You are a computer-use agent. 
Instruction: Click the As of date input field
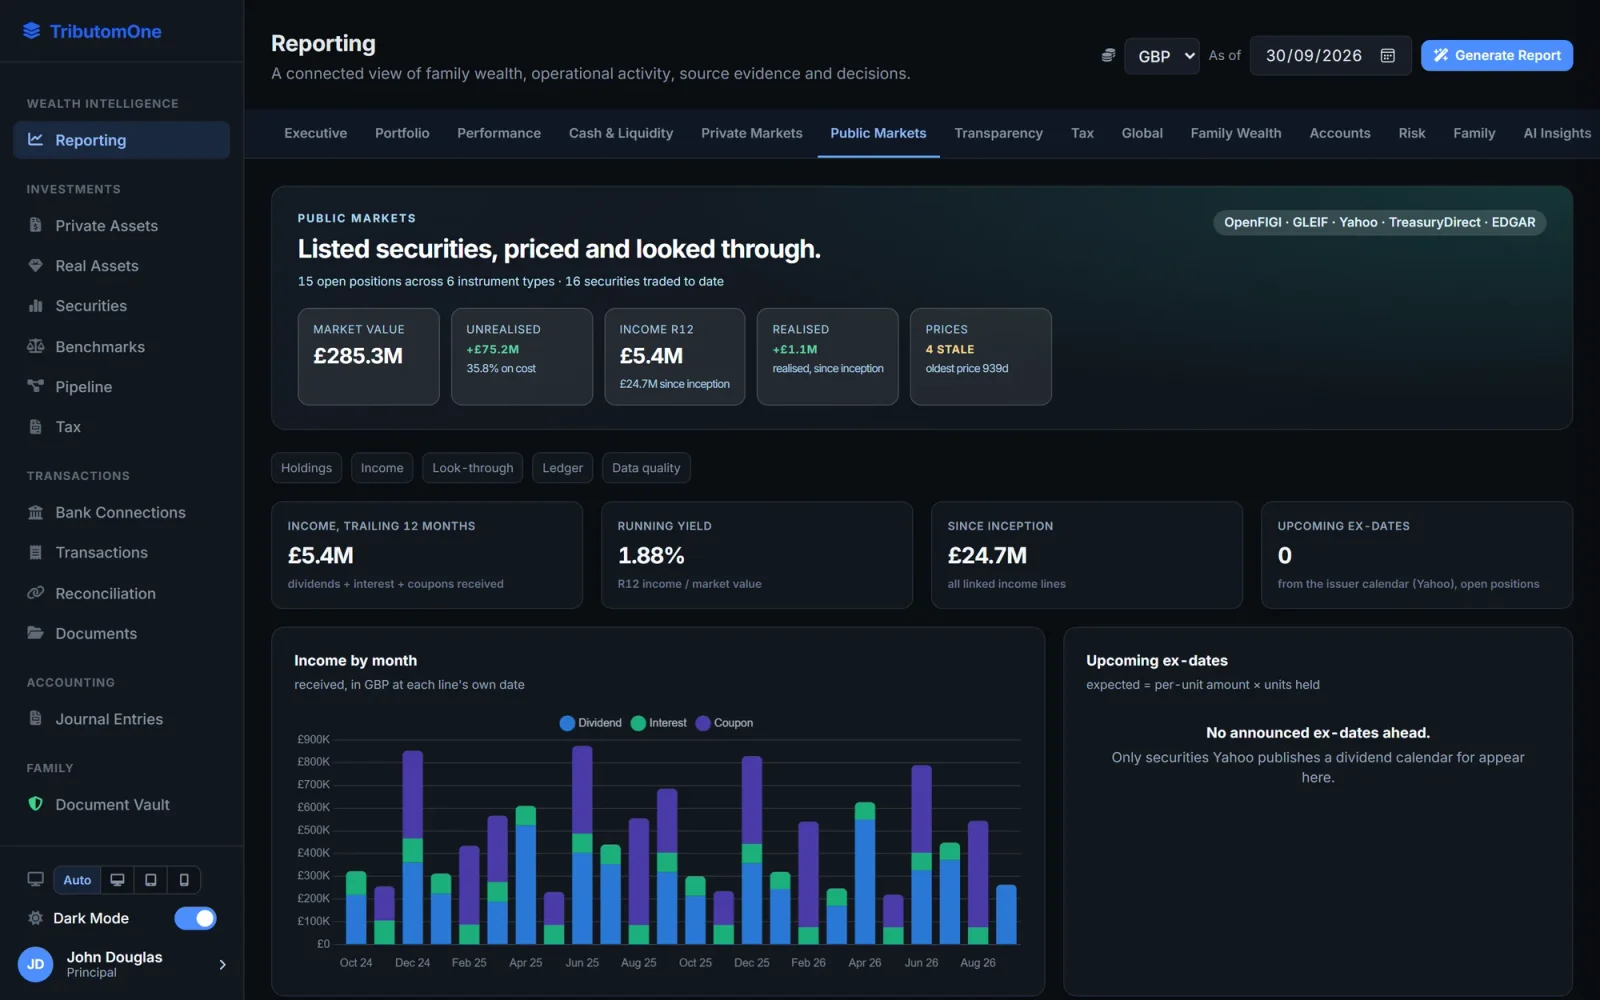[x=1331, y=56]
